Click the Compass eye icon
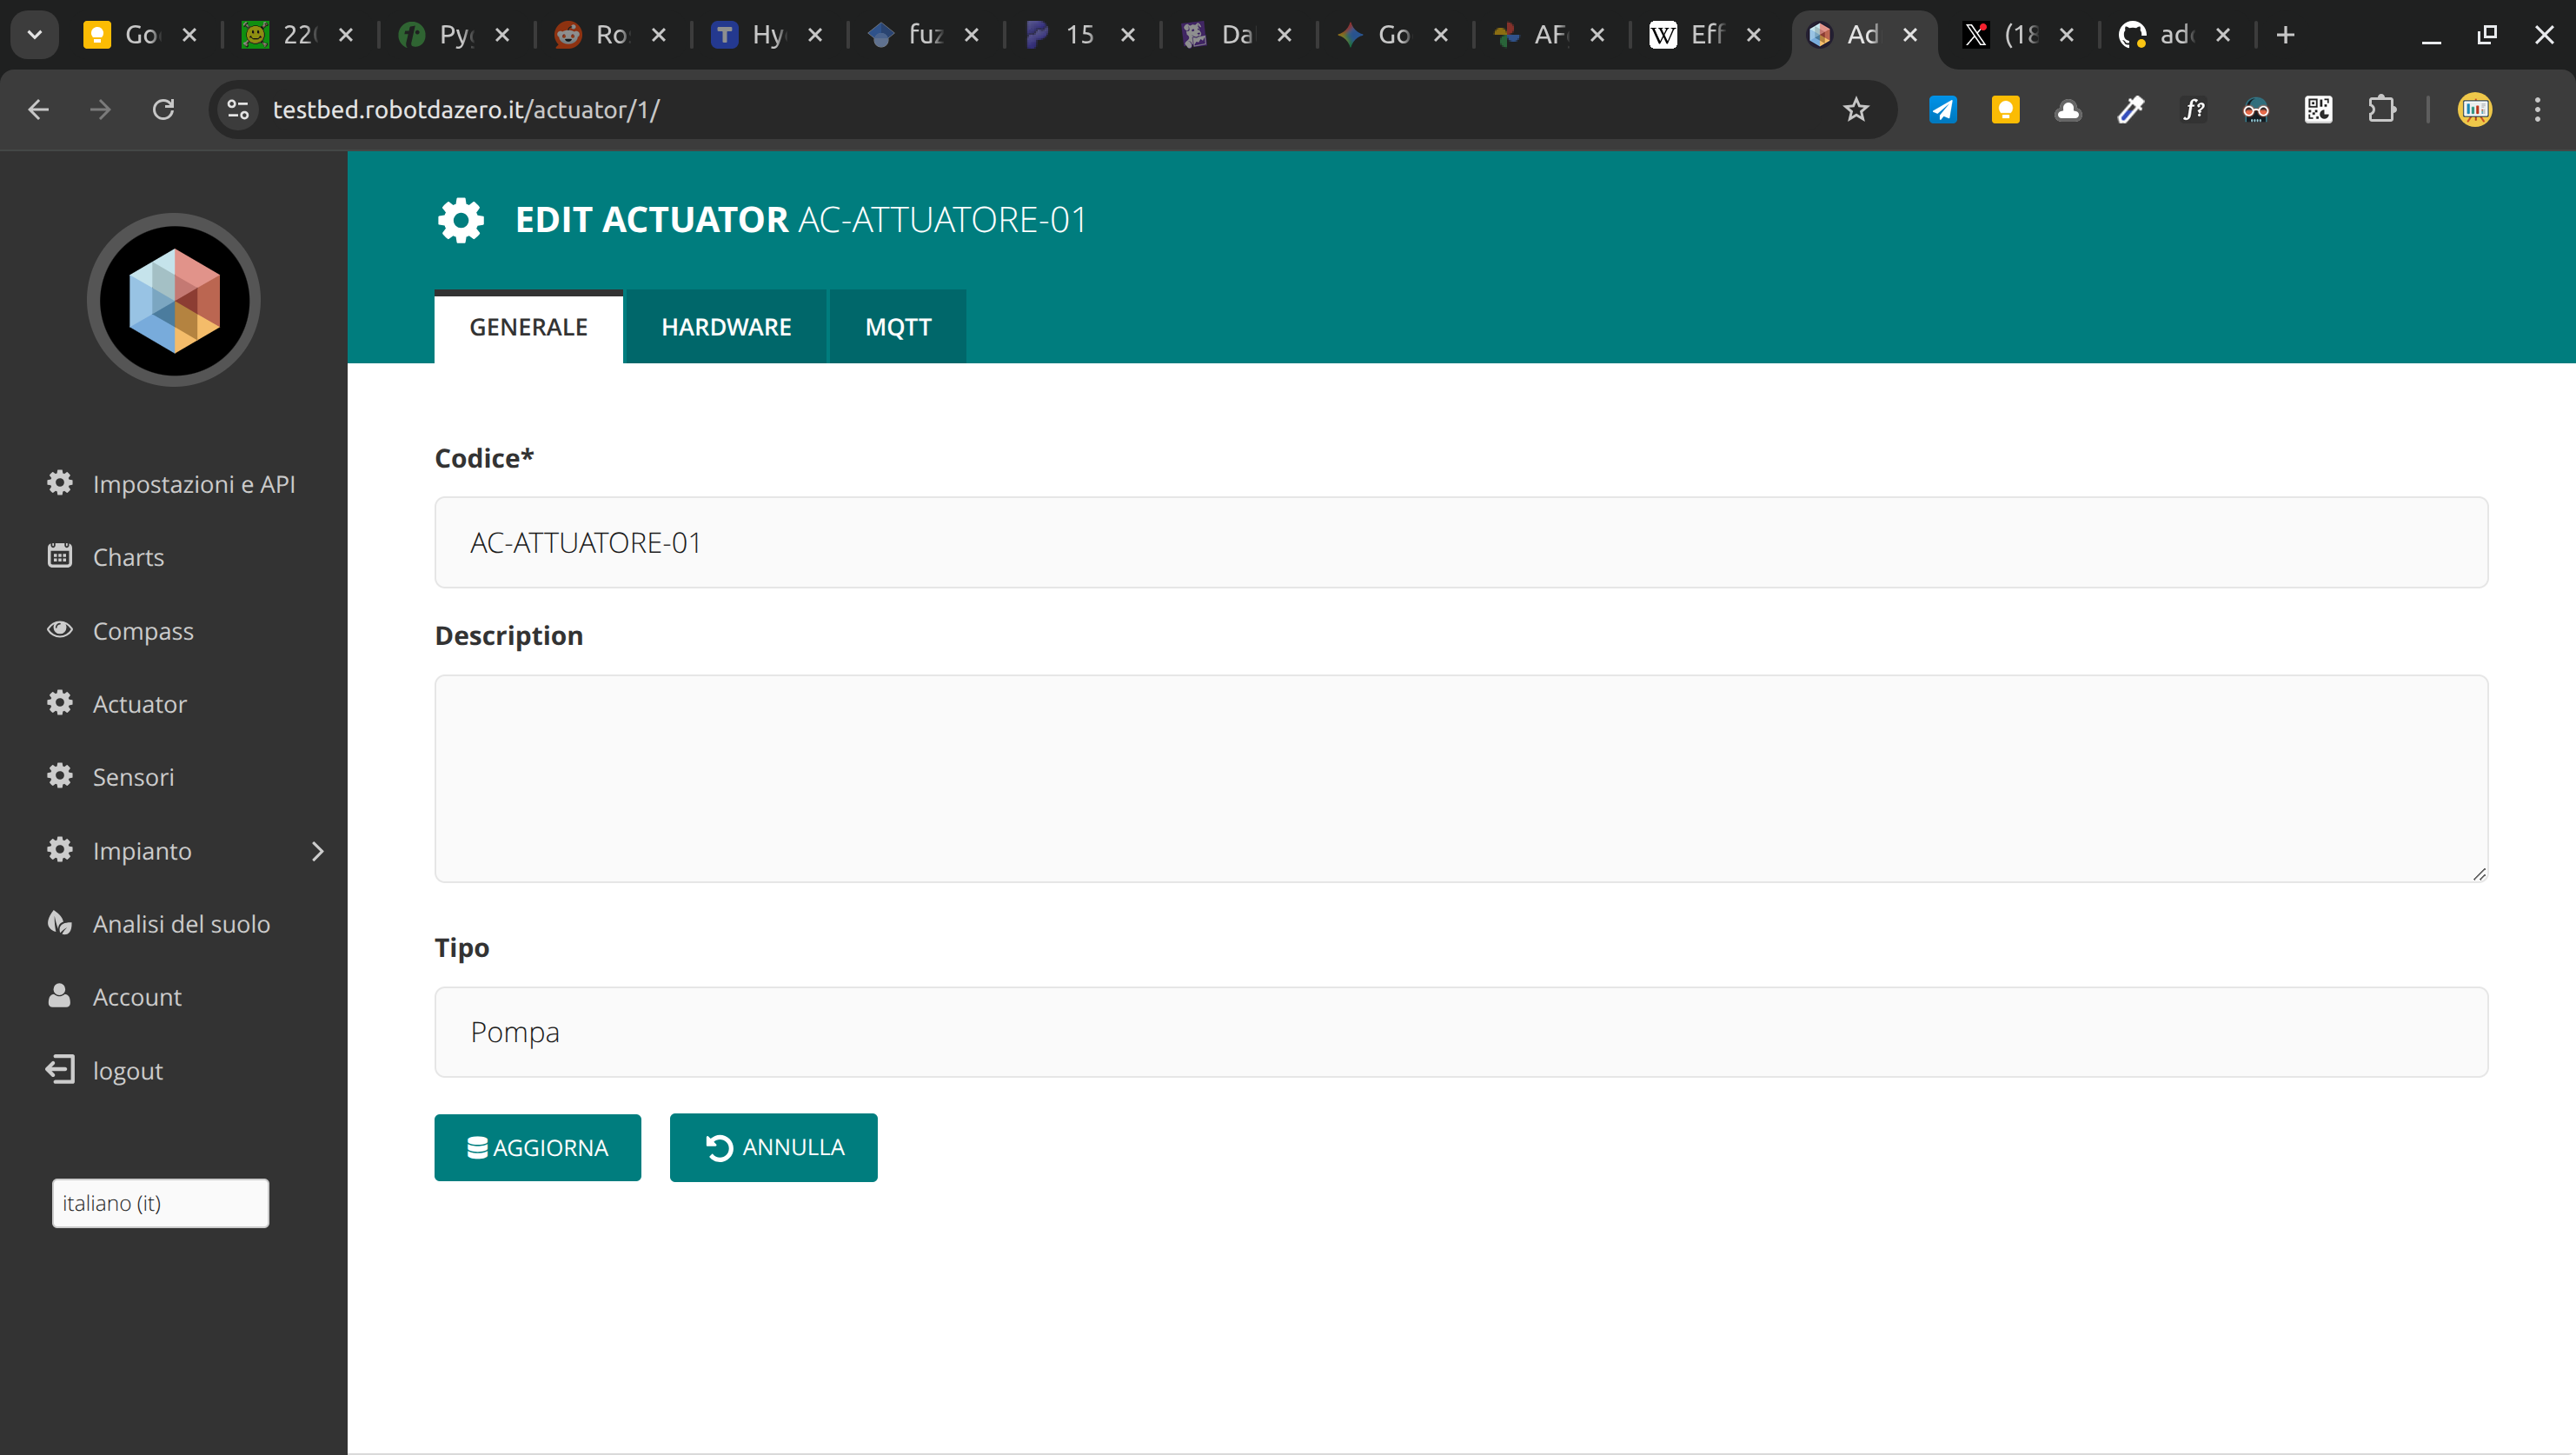This screenshot has width=2576, height=1455. (60, 630)
